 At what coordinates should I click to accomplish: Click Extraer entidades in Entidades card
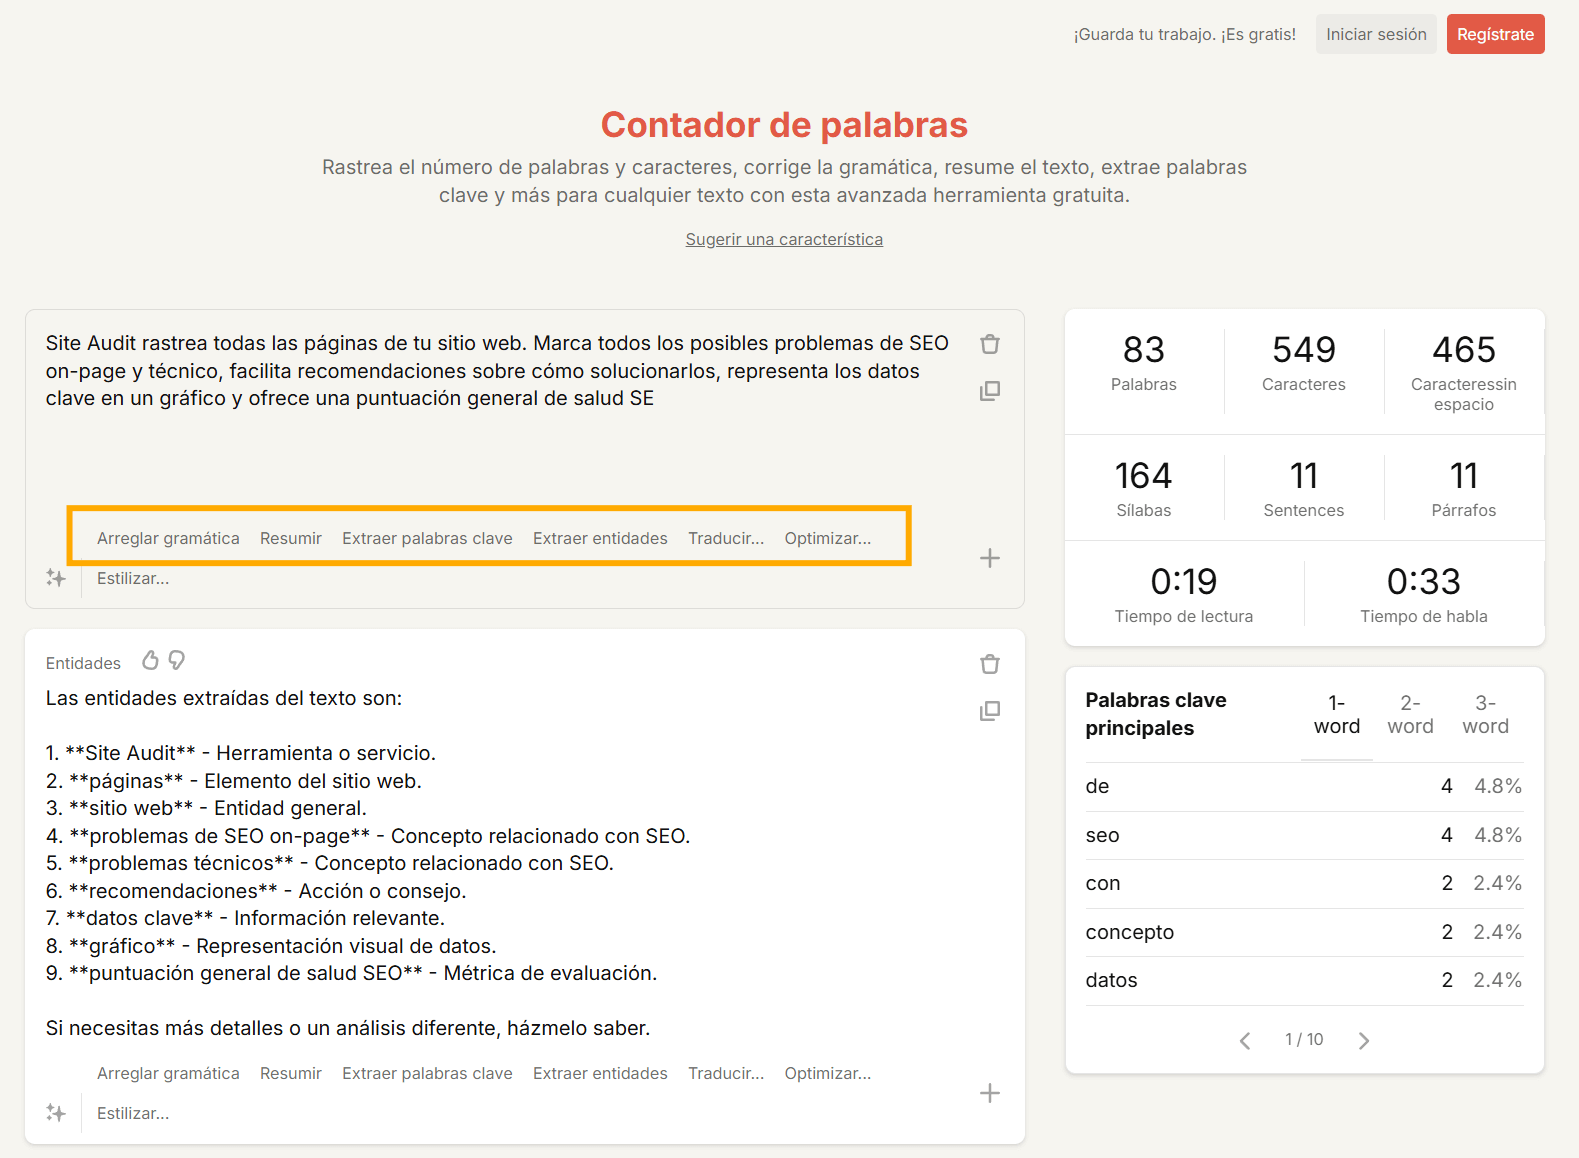600,1073
